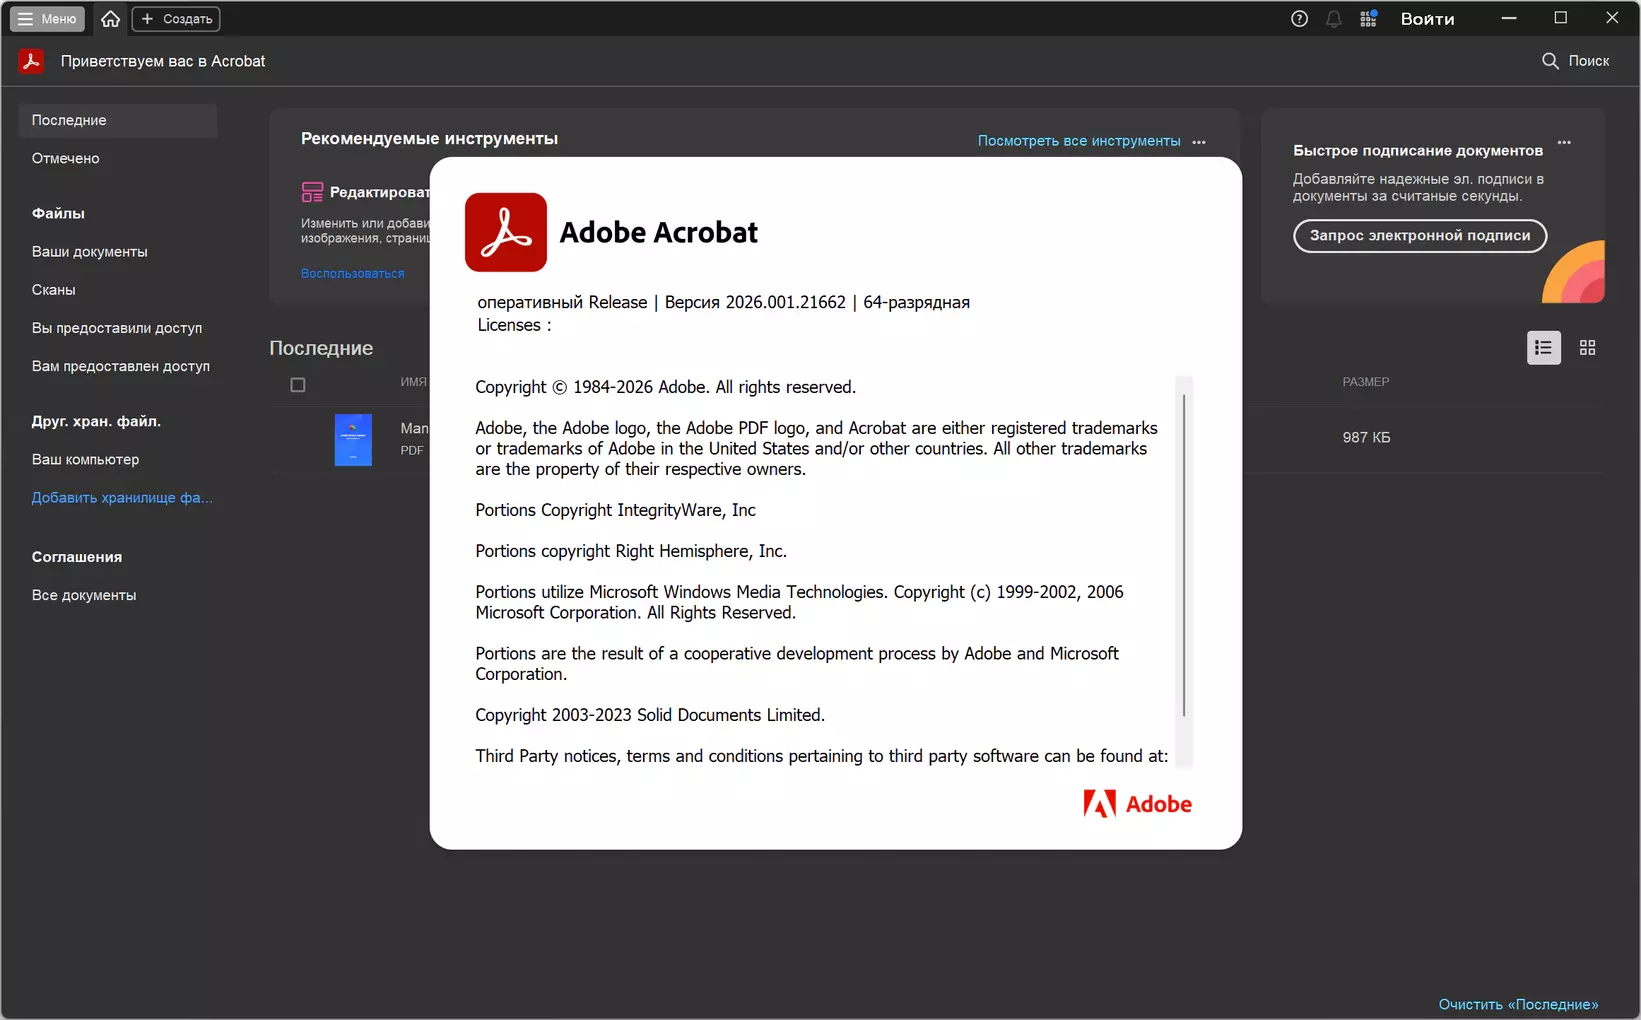Image resolution: width=1641 pixels, height=1020 pixels.
Task: Click the ИМЯ column header
Action: coord(413,382)
